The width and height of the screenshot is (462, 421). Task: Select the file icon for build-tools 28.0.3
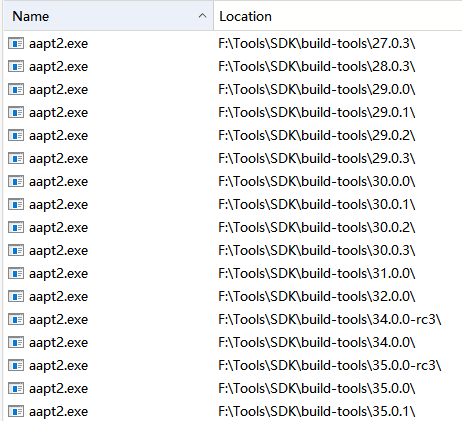16,66
